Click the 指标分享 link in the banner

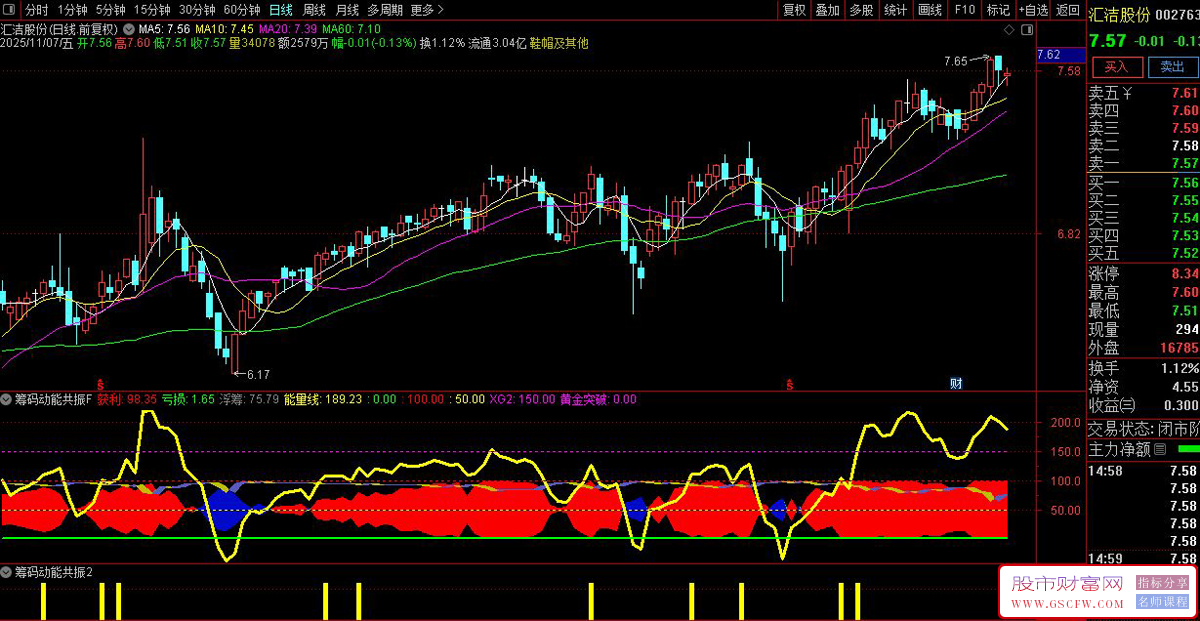tap(1163, 584)
